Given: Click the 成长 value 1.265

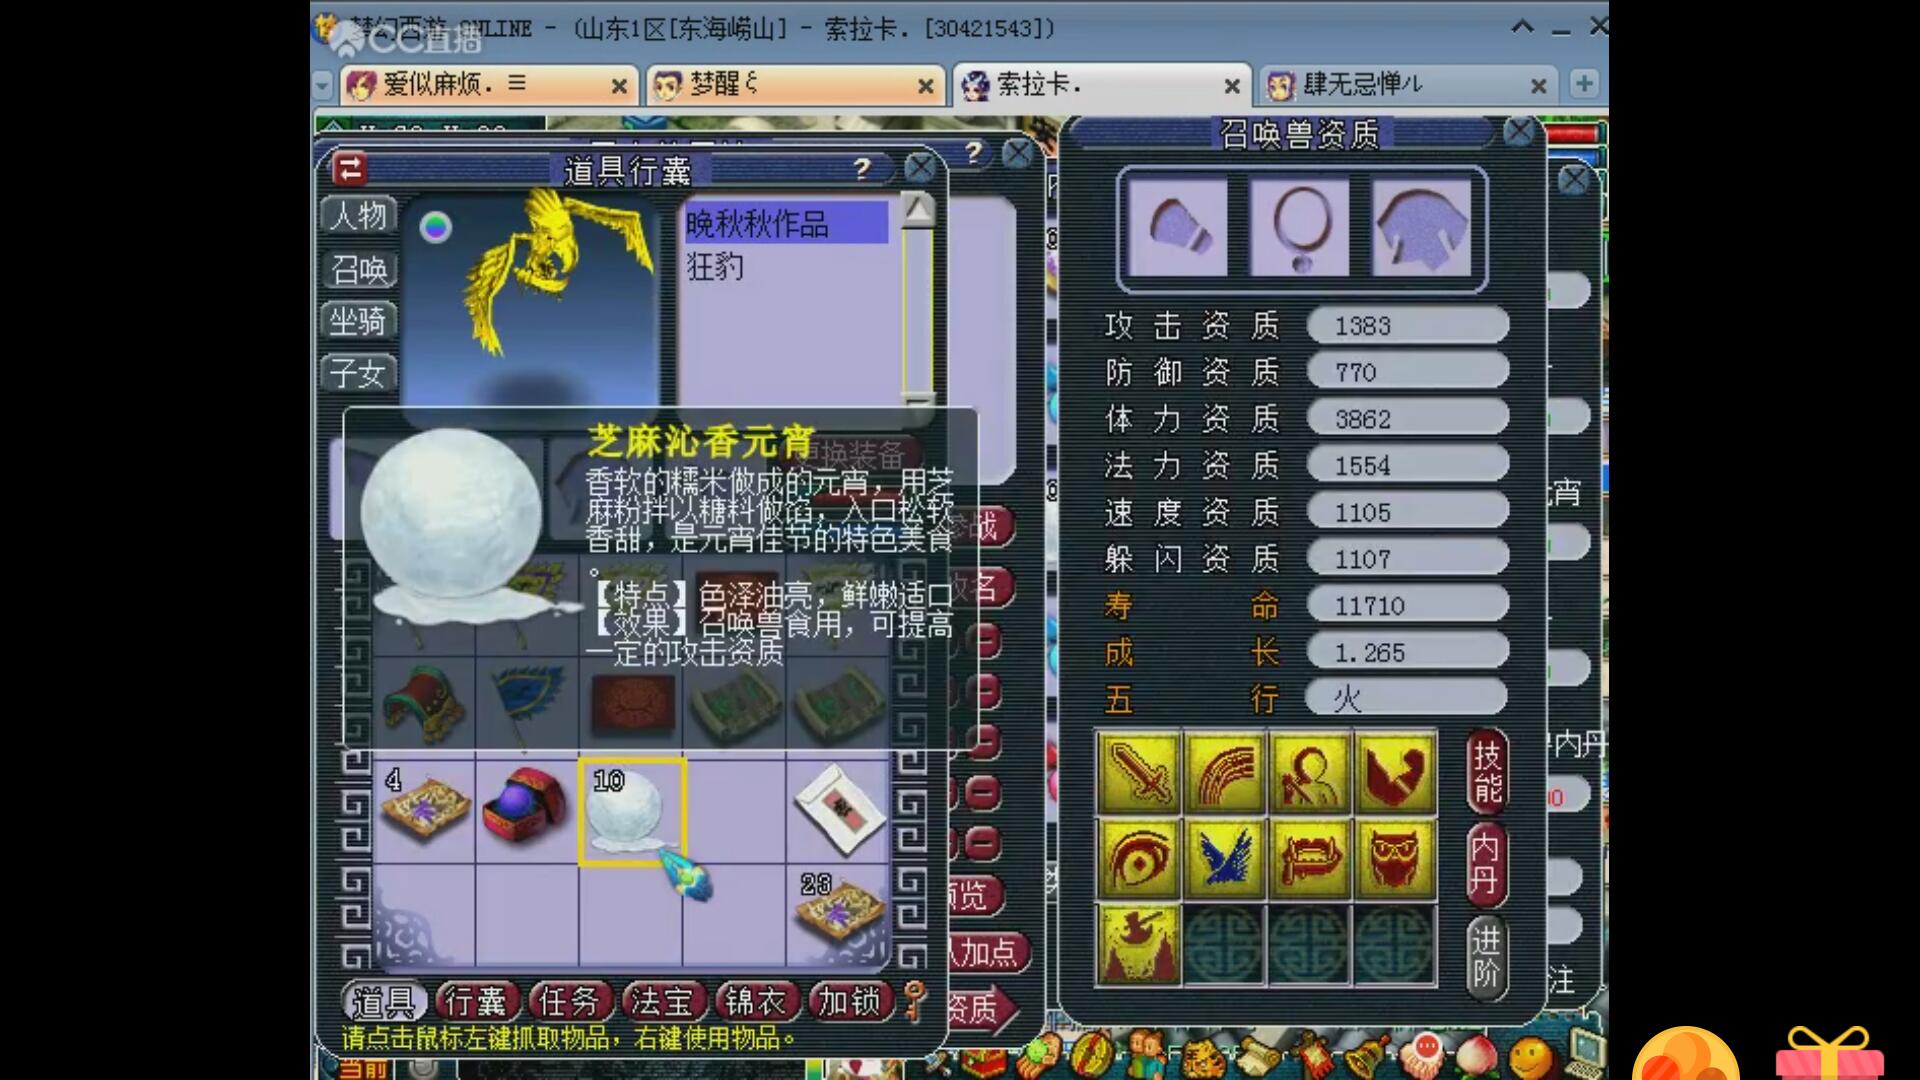Looking at the screenshot, I should (x=1408, y=652).
